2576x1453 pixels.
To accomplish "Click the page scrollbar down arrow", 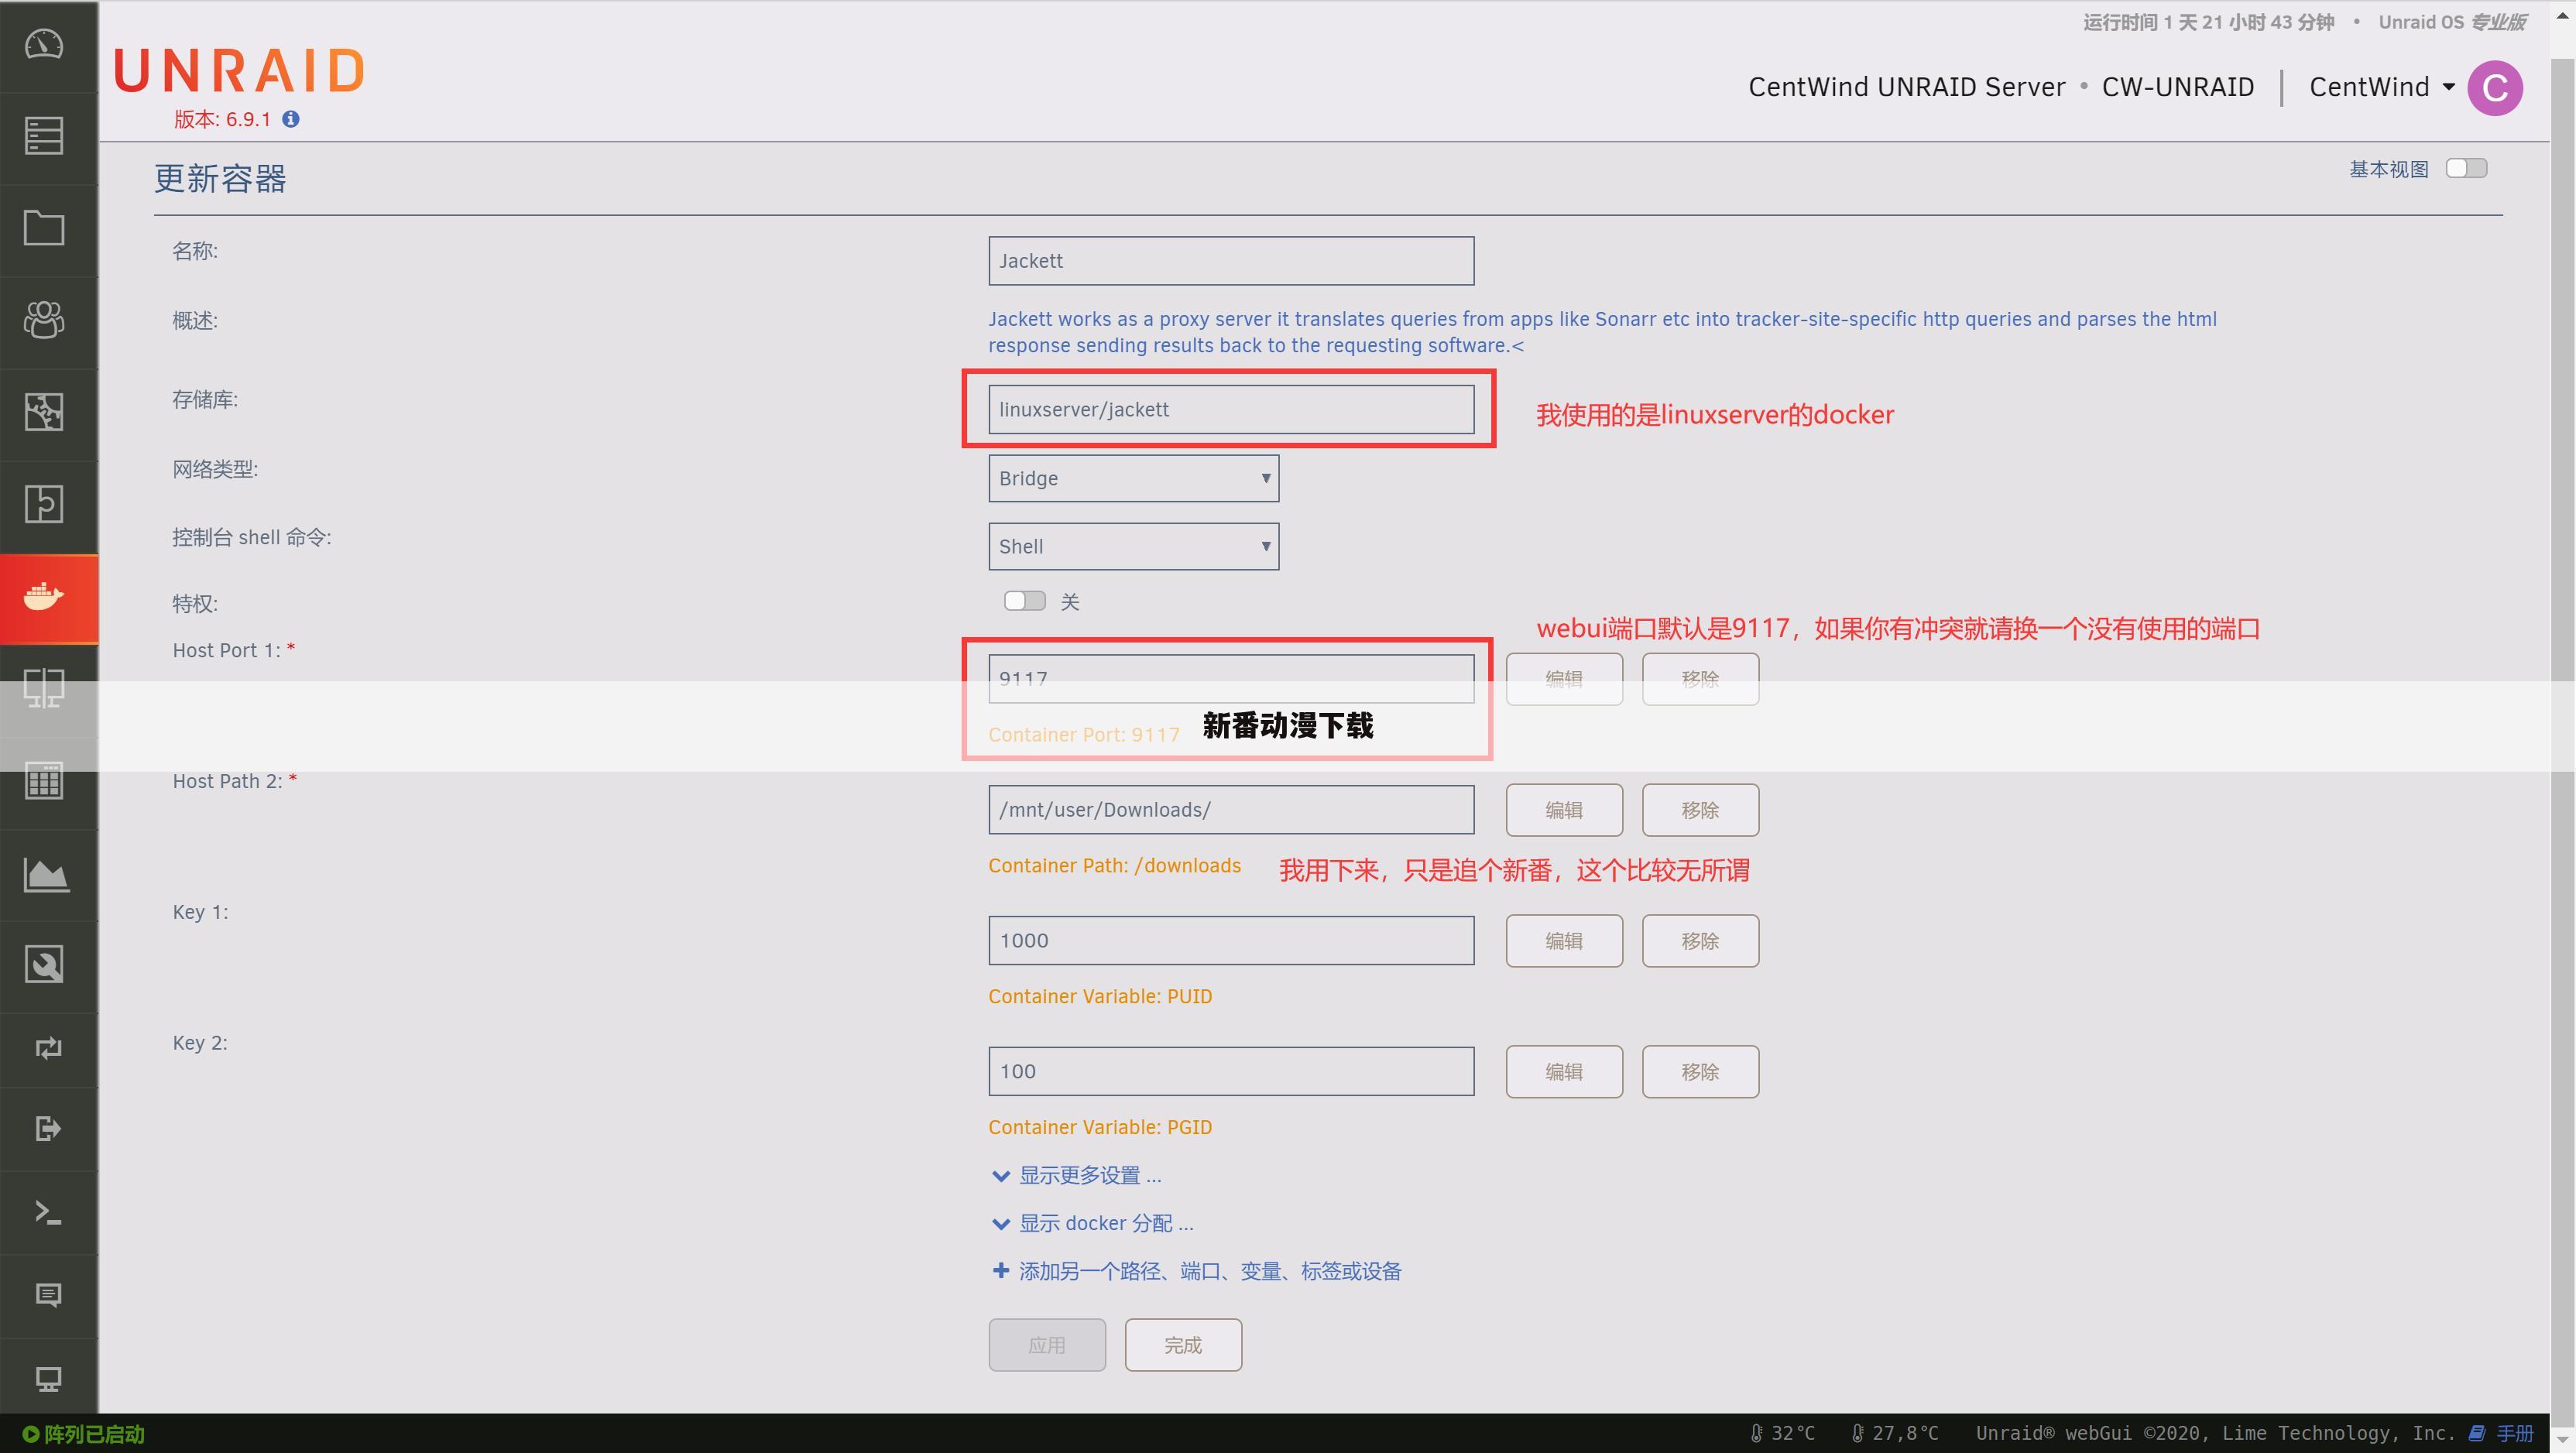I will coord(2563,1441).
